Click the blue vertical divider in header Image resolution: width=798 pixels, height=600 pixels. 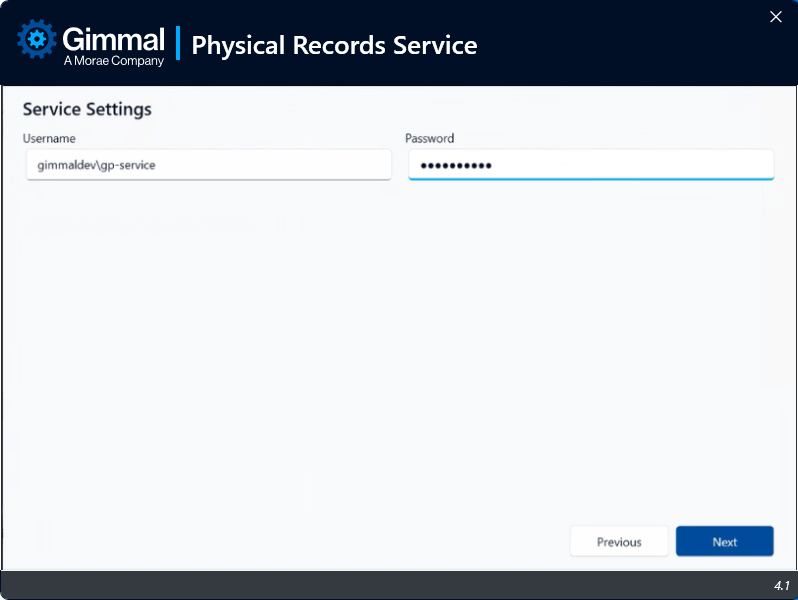(178, 44)
